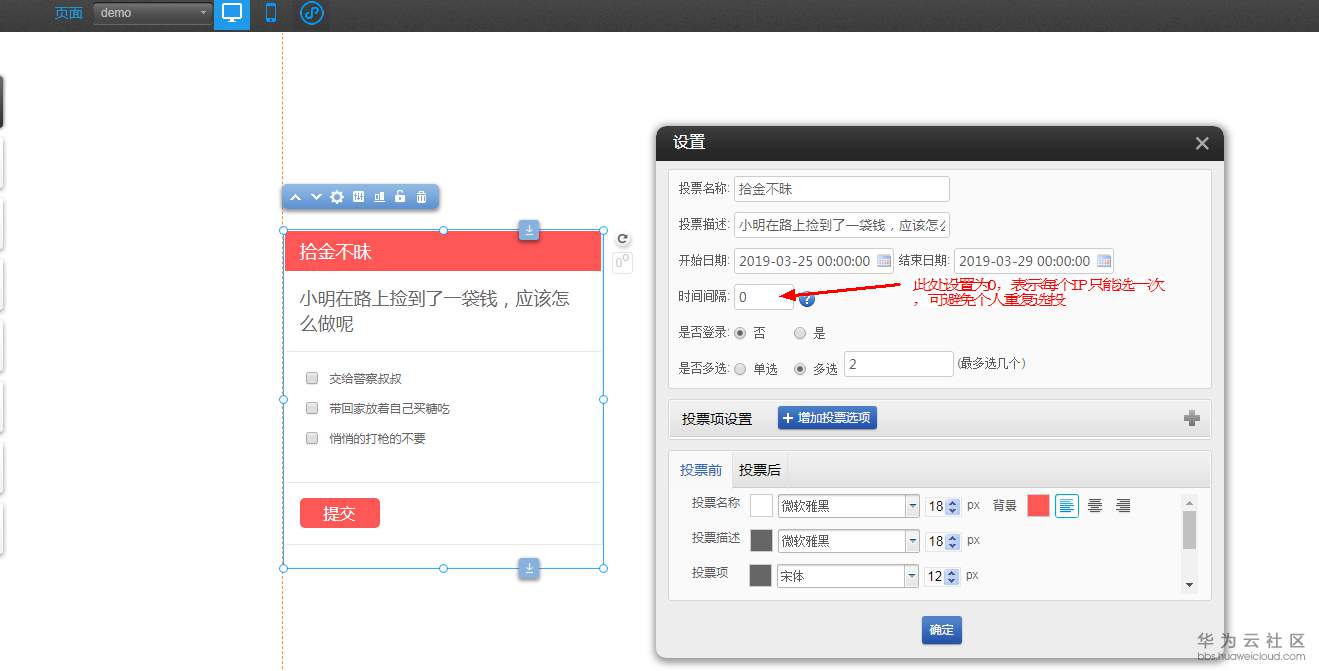The width and height of the screenshot is (1319, 671).
Task: Click the help question icon near interval
Action: [x=807, y=298]
